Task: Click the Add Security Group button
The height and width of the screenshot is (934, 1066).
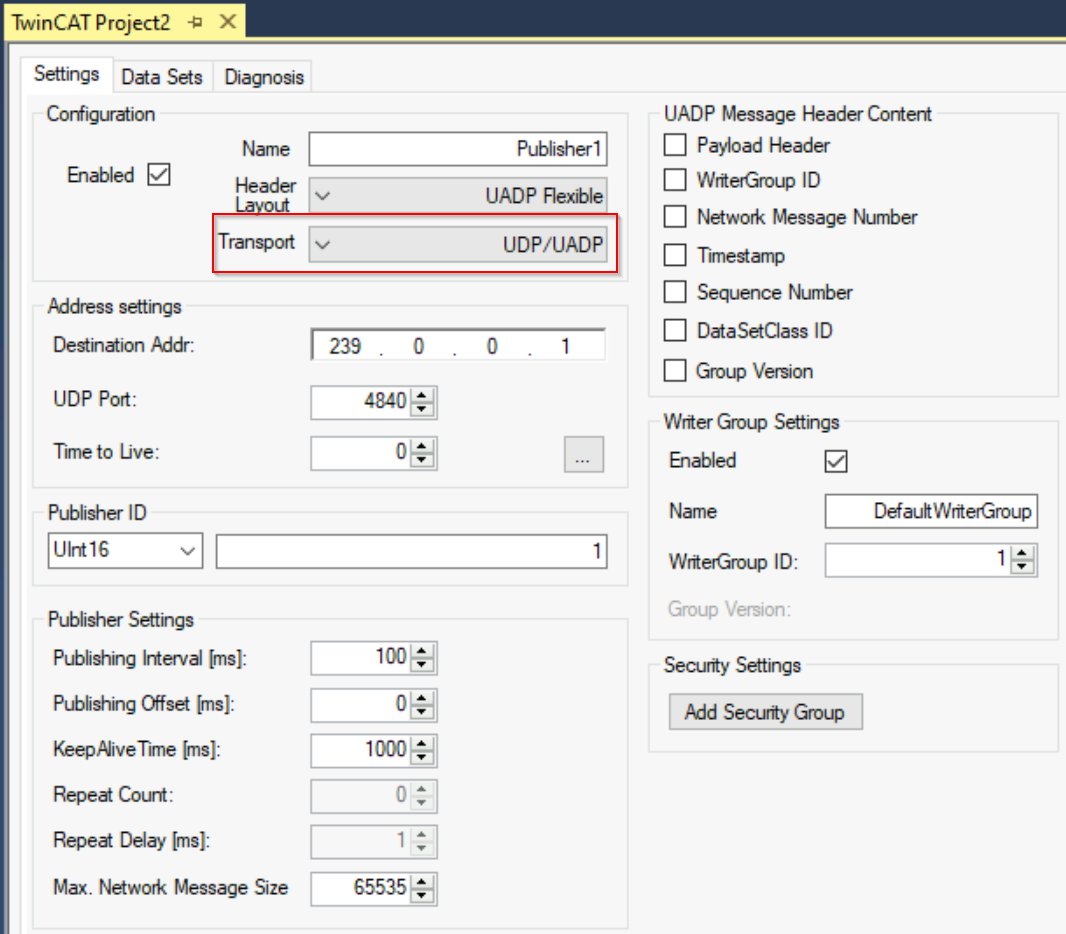Action: (x=766, y=712)
